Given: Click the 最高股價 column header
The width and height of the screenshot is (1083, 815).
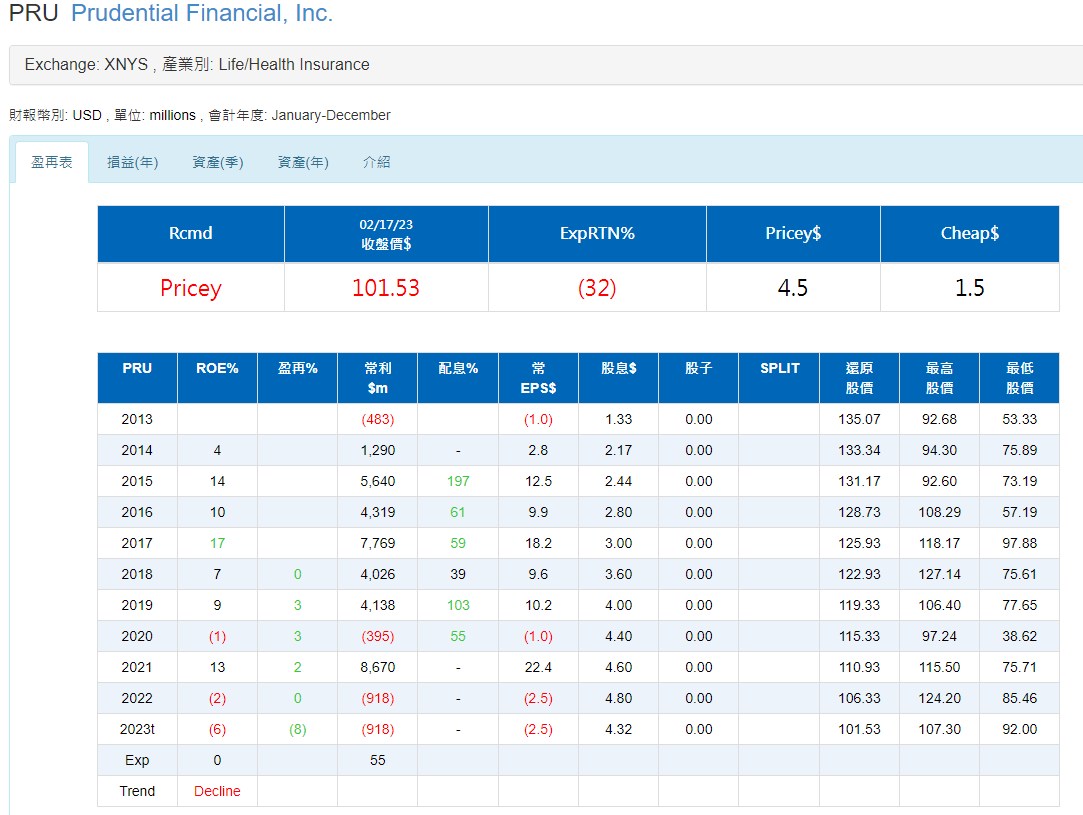Looking at the screenshot, I should [x=940, y=378].
